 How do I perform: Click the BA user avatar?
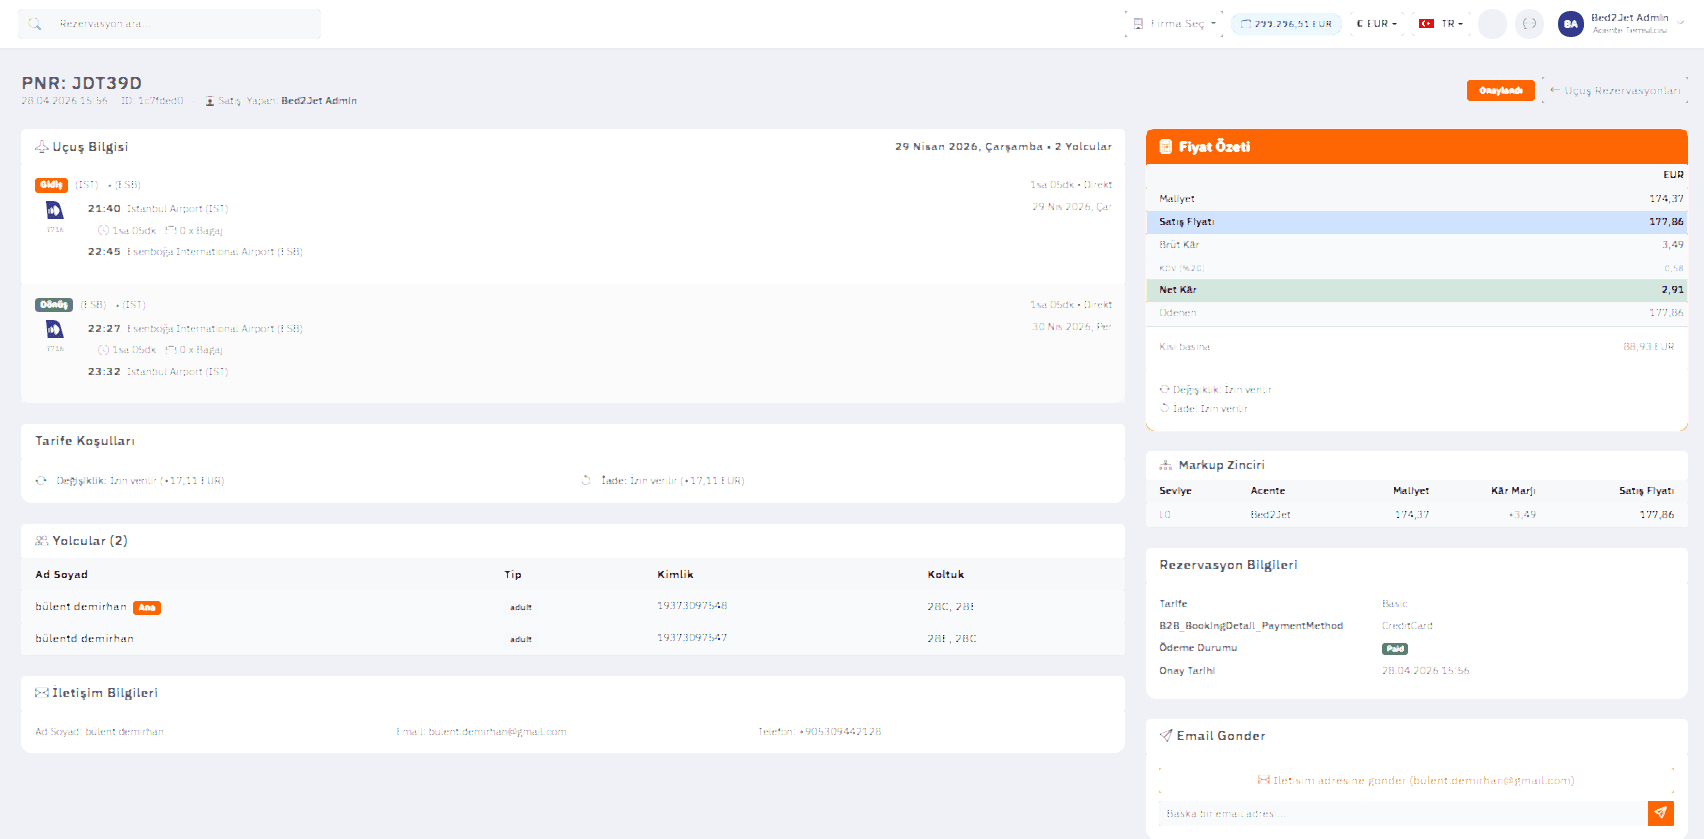point(1571,24)
